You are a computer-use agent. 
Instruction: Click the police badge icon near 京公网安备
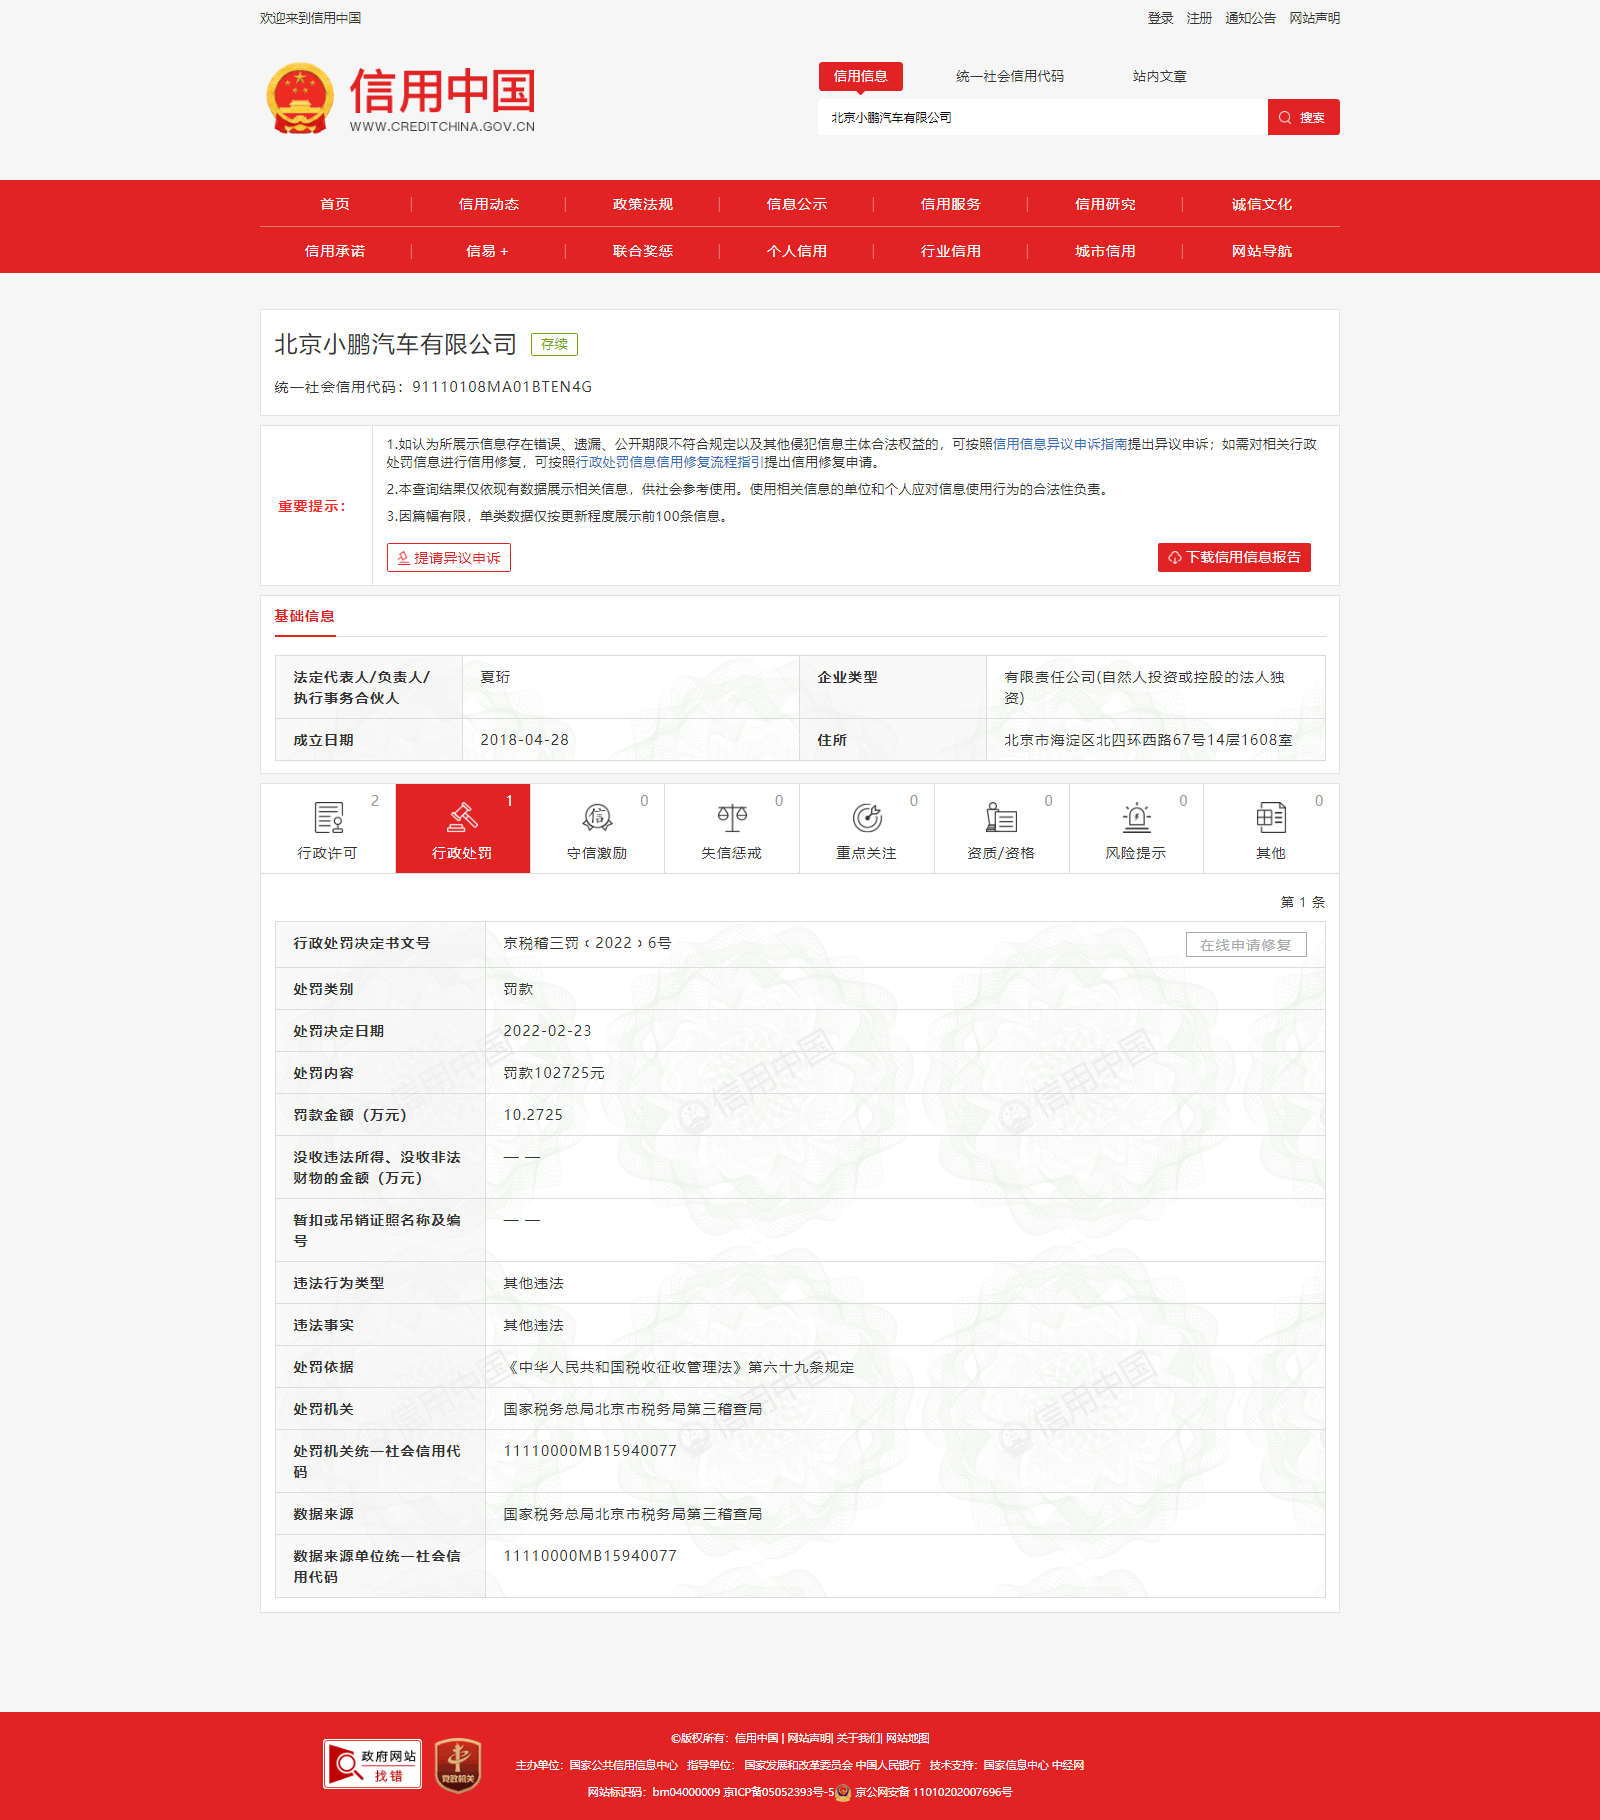843,1792
